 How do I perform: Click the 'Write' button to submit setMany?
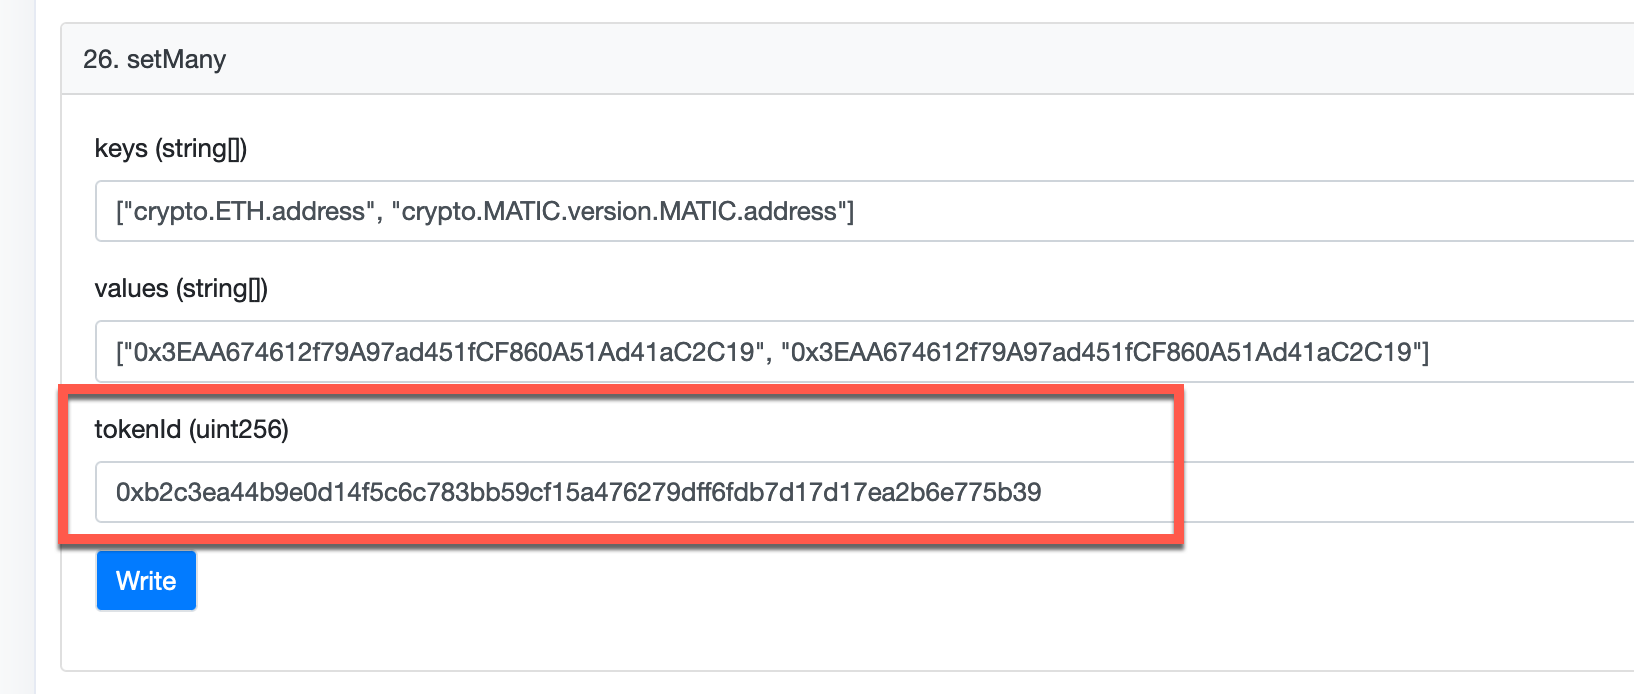(146, 580)
